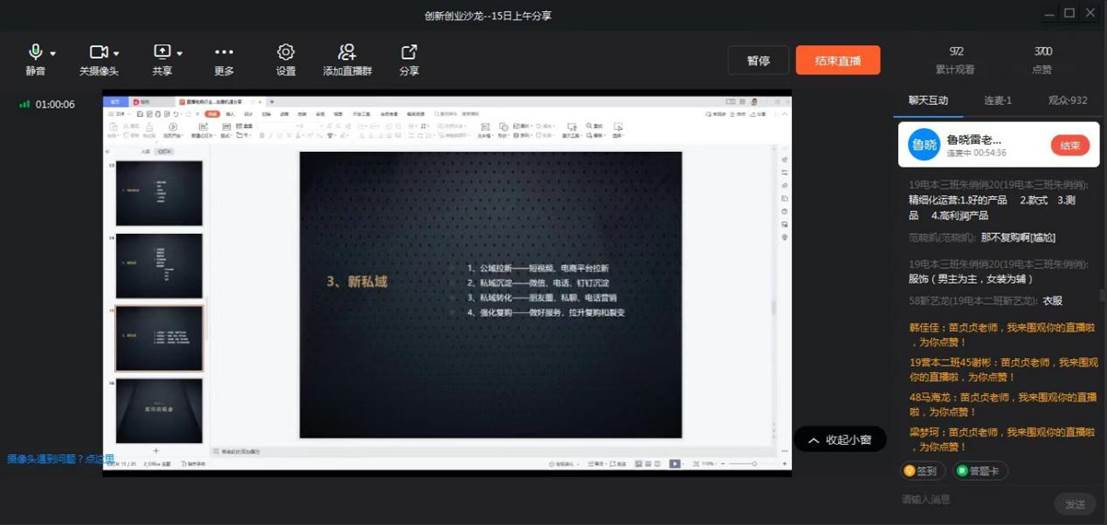Click the 鲁晓 avatar in the 连麦 card
The image size is (1107, 525).
tap(923, 145)
